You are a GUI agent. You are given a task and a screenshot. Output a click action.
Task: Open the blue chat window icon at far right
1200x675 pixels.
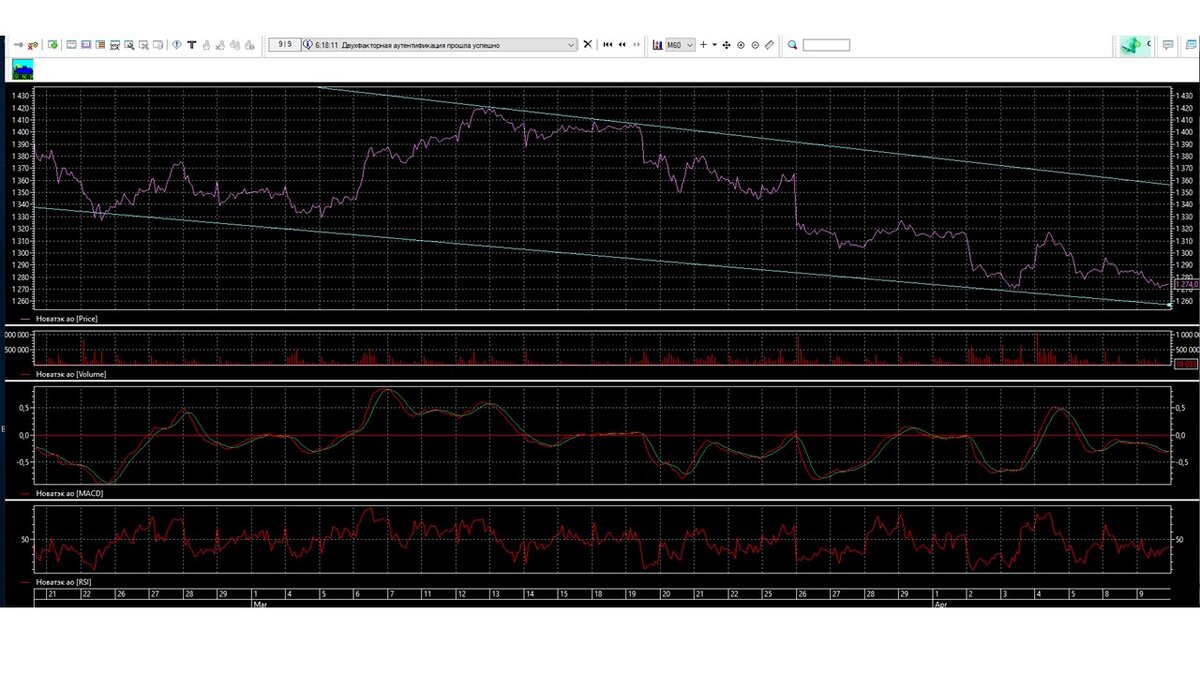point(1191,45)
